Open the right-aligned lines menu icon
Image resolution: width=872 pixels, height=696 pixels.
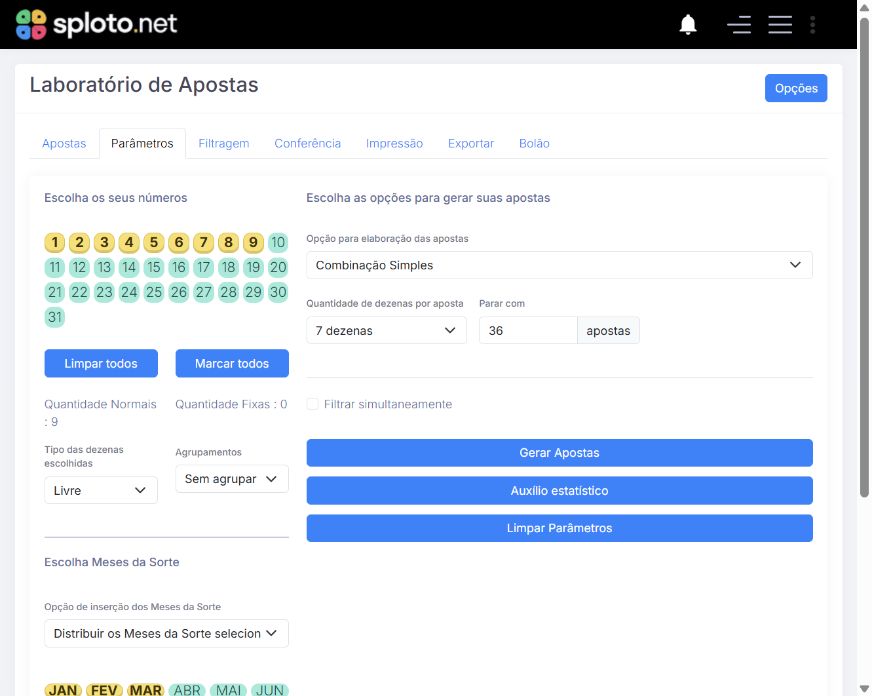coord(739,24)
